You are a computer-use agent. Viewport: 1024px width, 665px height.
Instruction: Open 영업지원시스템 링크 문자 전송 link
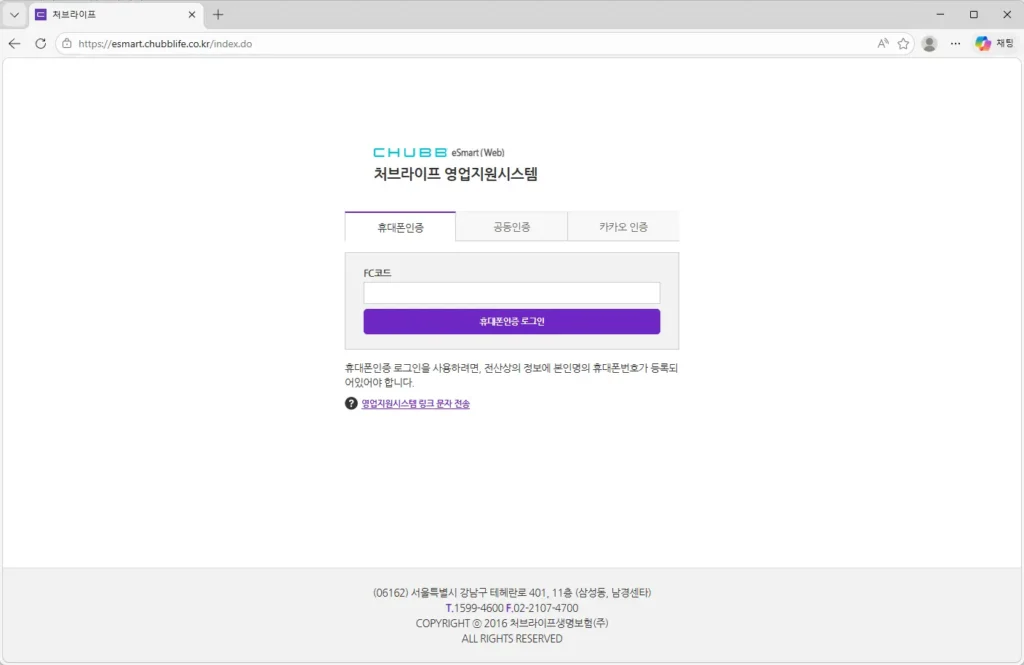tap(415, 404)
